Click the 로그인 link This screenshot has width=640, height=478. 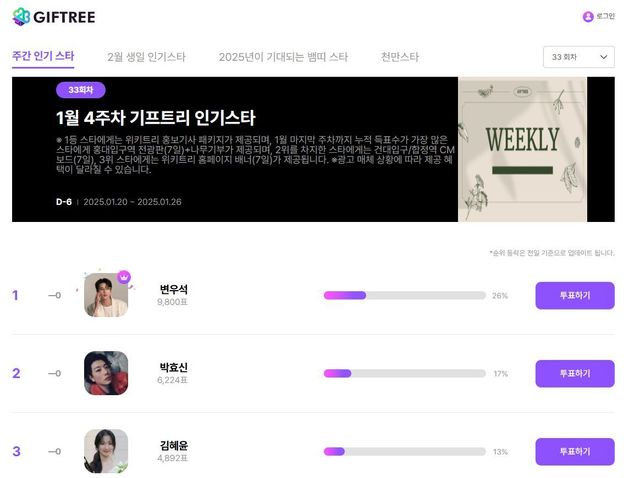(x=605, y=16)
